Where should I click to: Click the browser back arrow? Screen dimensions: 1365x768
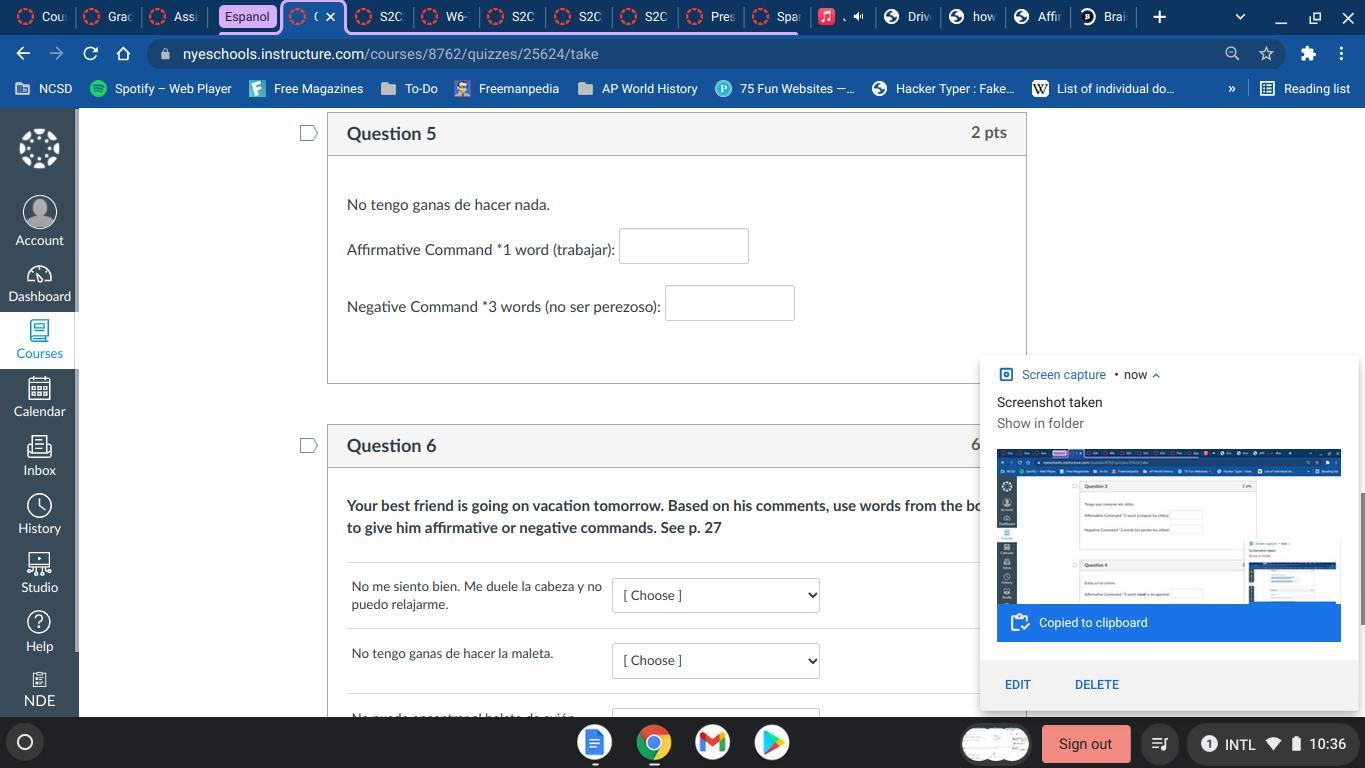(23, 54)
